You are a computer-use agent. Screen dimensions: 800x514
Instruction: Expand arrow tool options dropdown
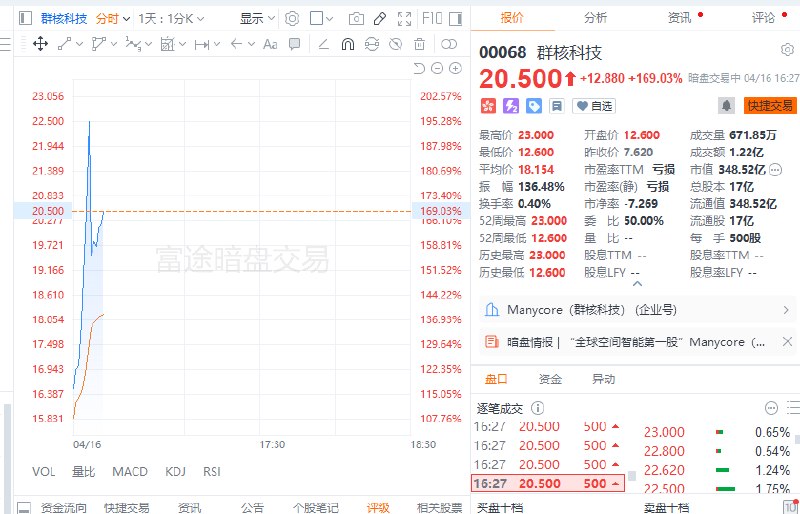(251, 44)
